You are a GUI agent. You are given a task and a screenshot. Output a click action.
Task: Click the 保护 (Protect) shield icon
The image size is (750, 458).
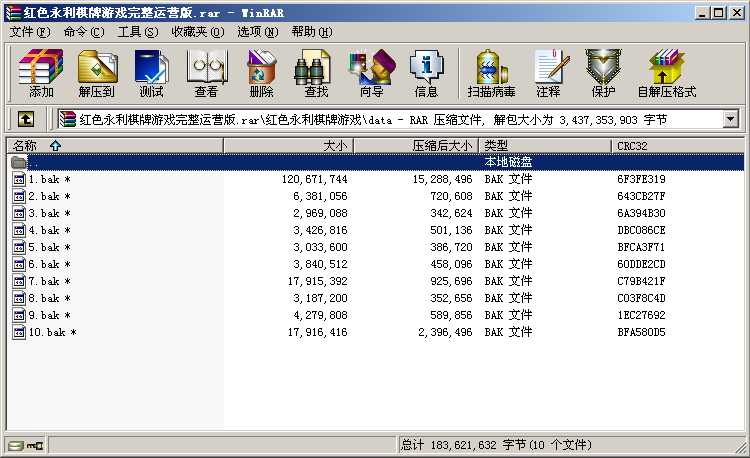[603, 73]
